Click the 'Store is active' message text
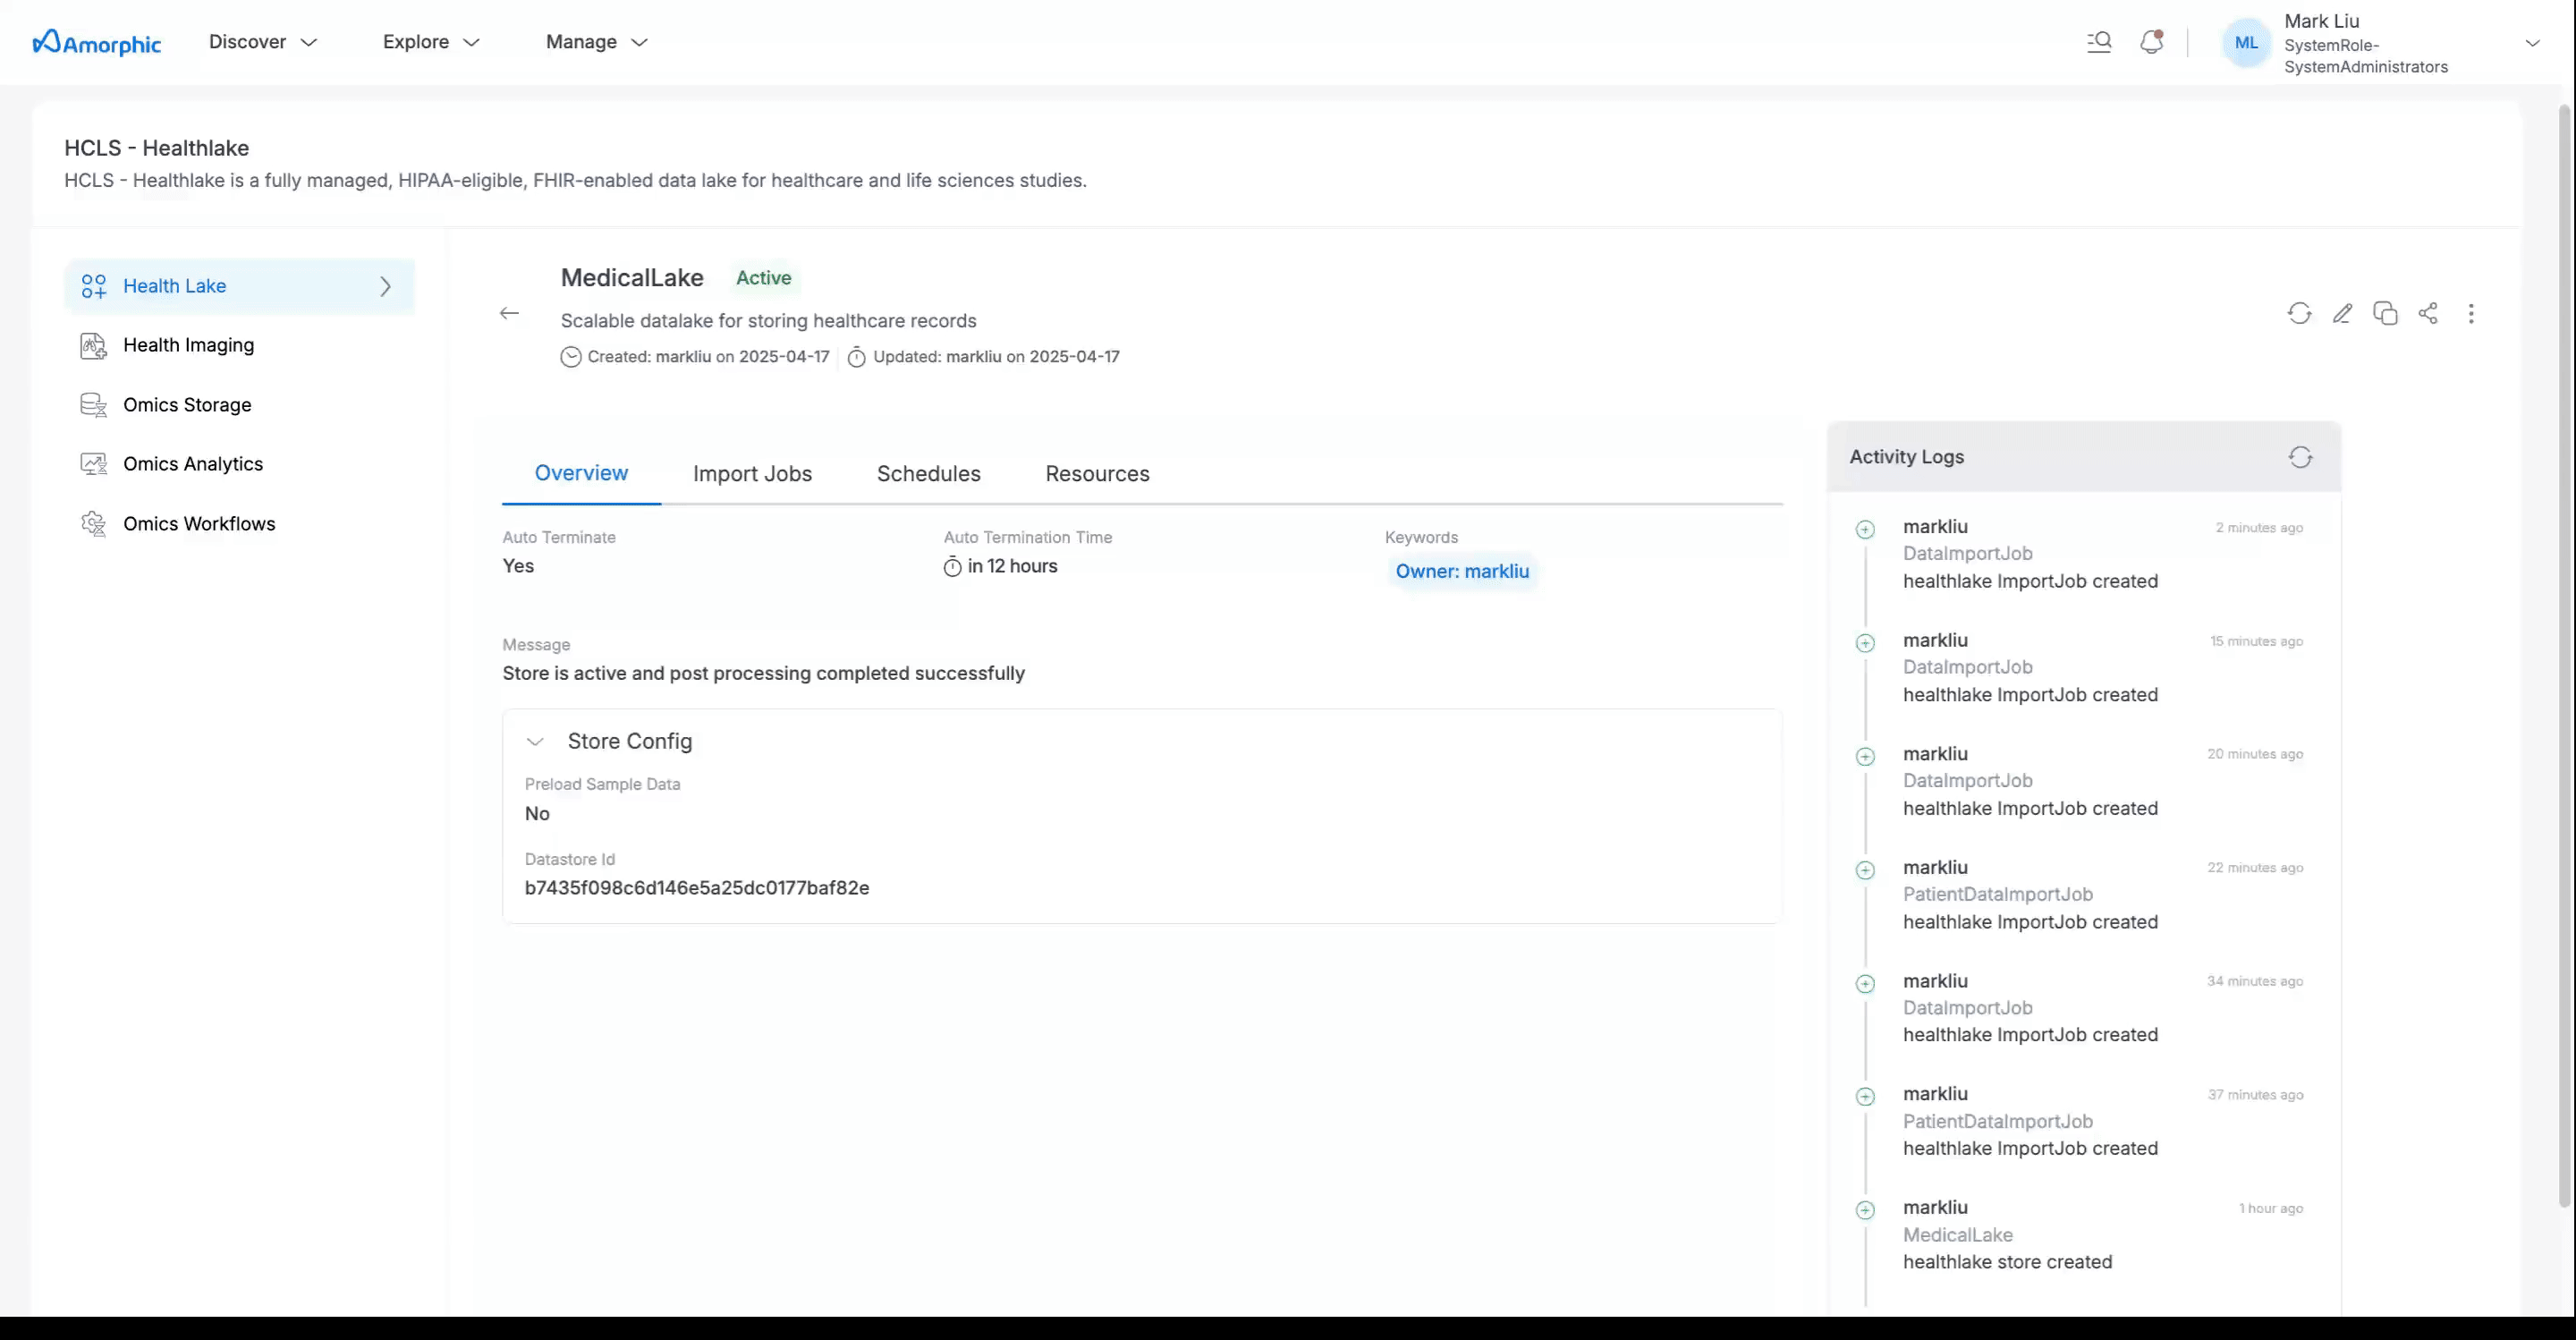Screen dimensions: 2576x1340 (x=764, y=674)
